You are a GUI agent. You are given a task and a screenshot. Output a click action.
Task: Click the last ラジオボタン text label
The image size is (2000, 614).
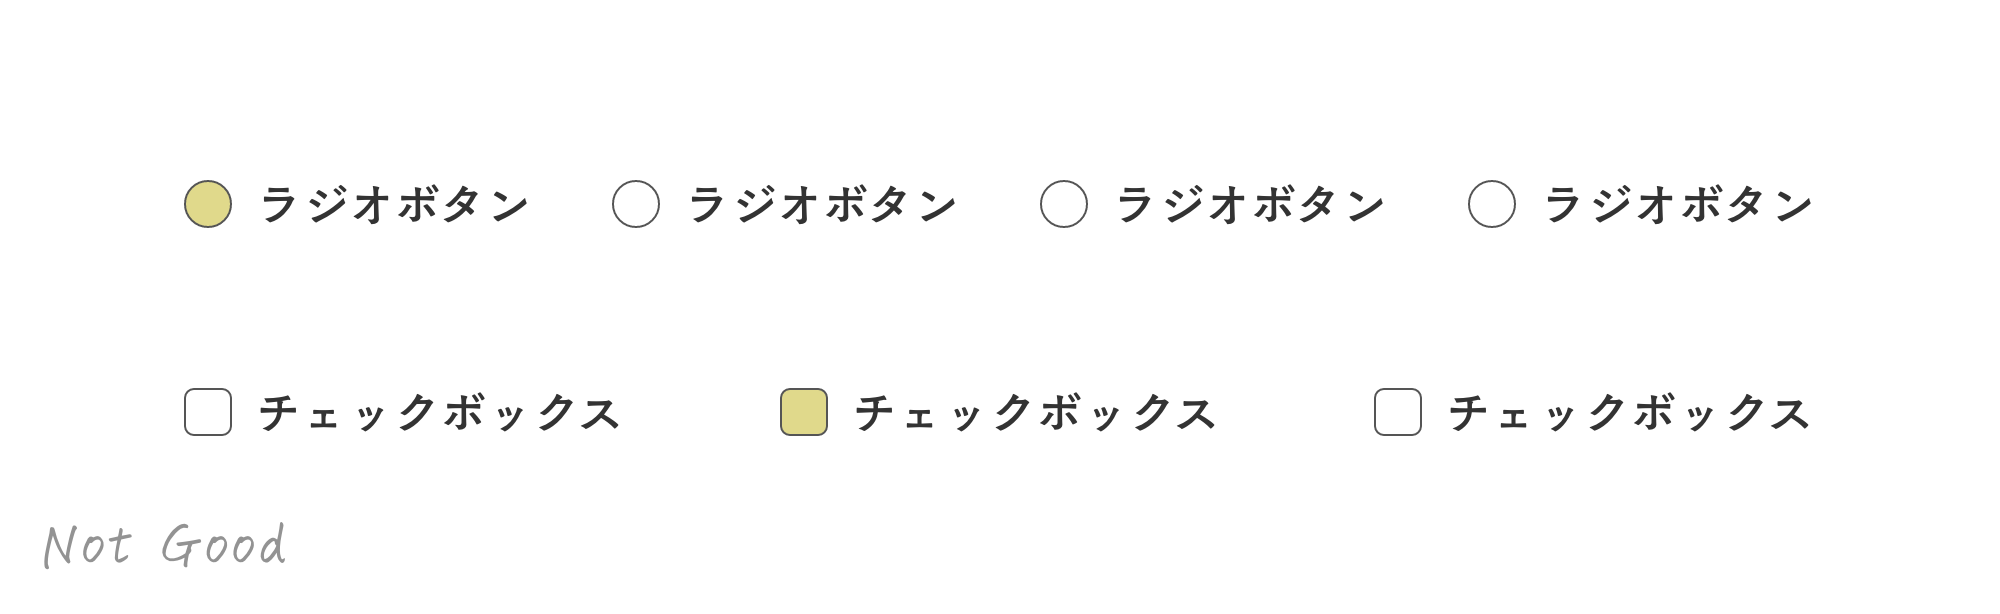coord(1678,205)
